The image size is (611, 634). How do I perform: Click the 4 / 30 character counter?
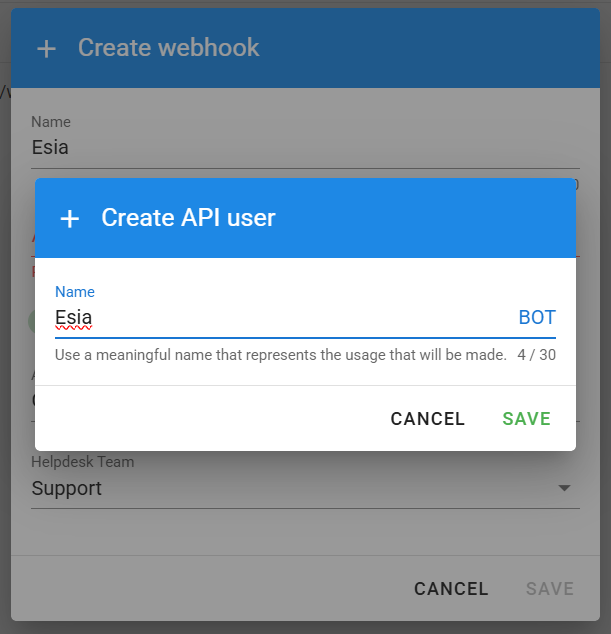pyautogui.click(x=537, y=355)
